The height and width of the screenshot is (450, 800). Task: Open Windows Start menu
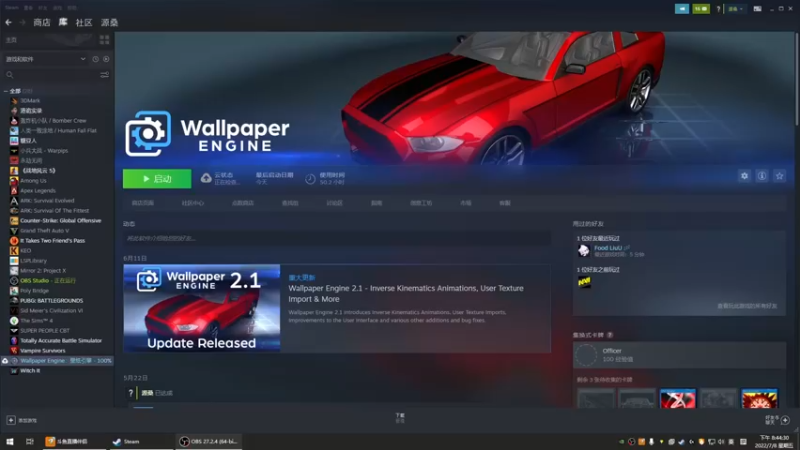(10, 441)
